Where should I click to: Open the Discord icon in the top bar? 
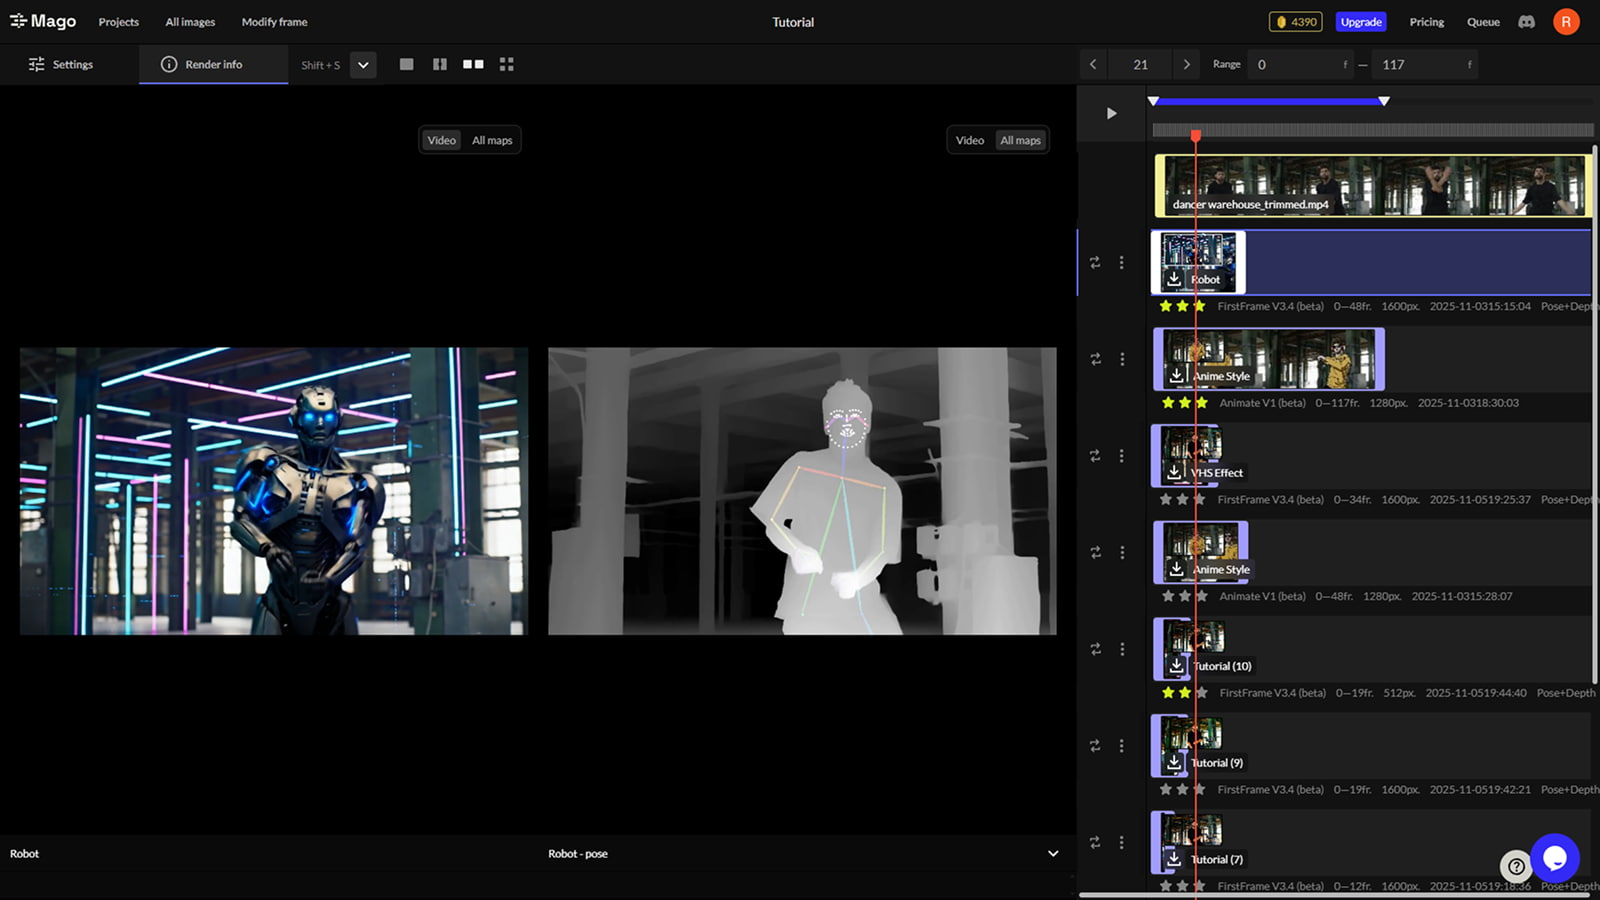click(1526, 21)
